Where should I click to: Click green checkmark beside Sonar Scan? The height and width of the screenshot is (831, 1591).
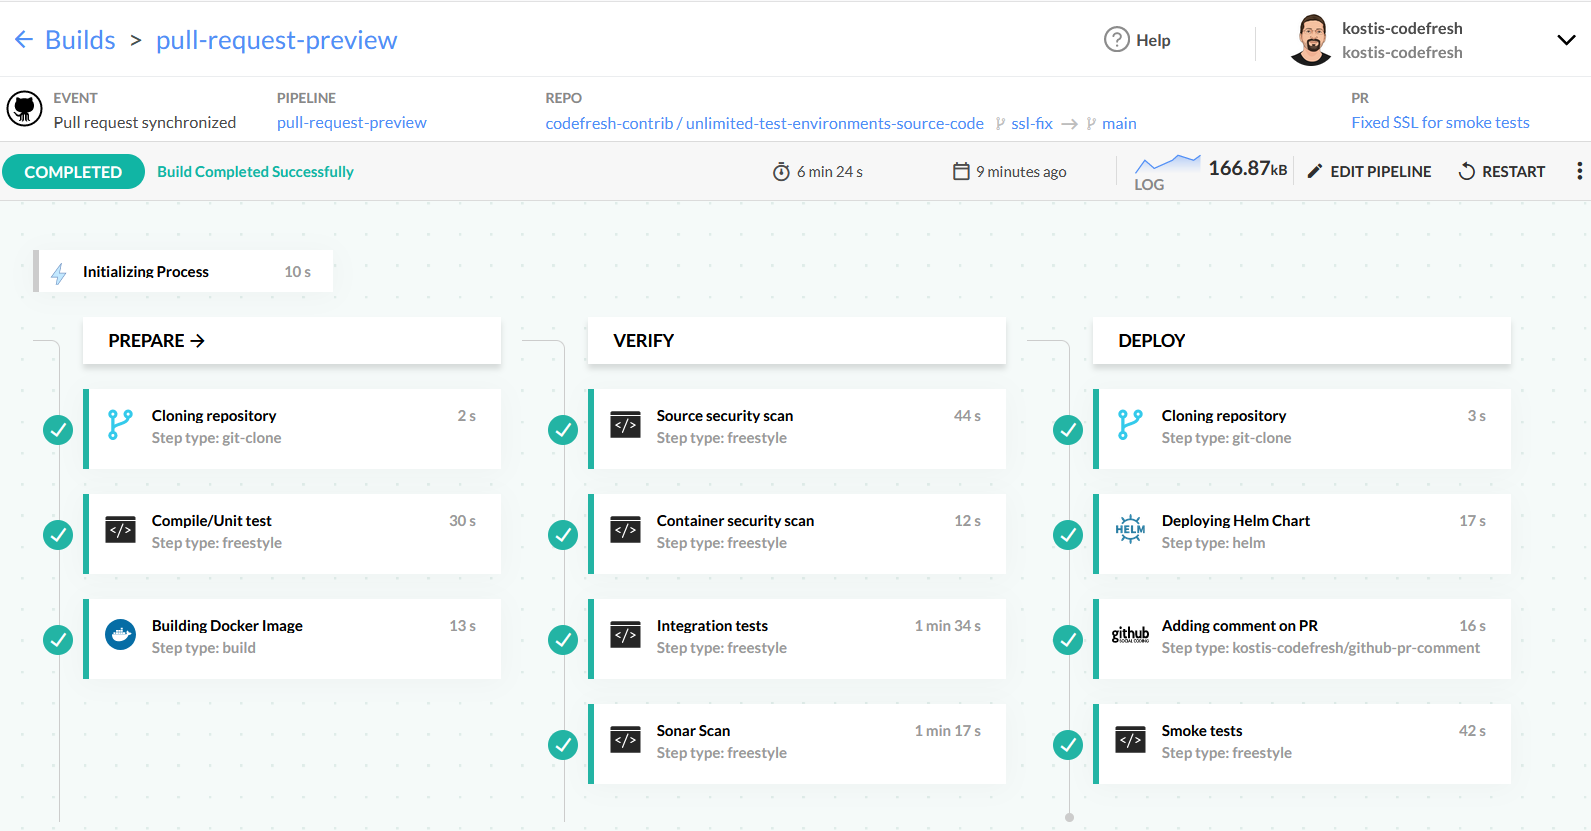(x=563, y=745)
